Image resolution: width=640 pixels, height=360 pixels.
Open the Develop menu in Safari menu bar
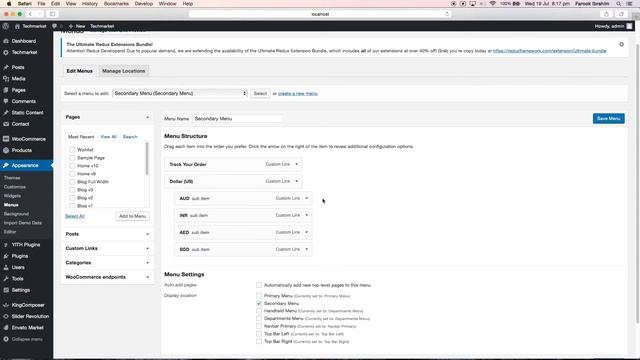[x=144, y=4]
